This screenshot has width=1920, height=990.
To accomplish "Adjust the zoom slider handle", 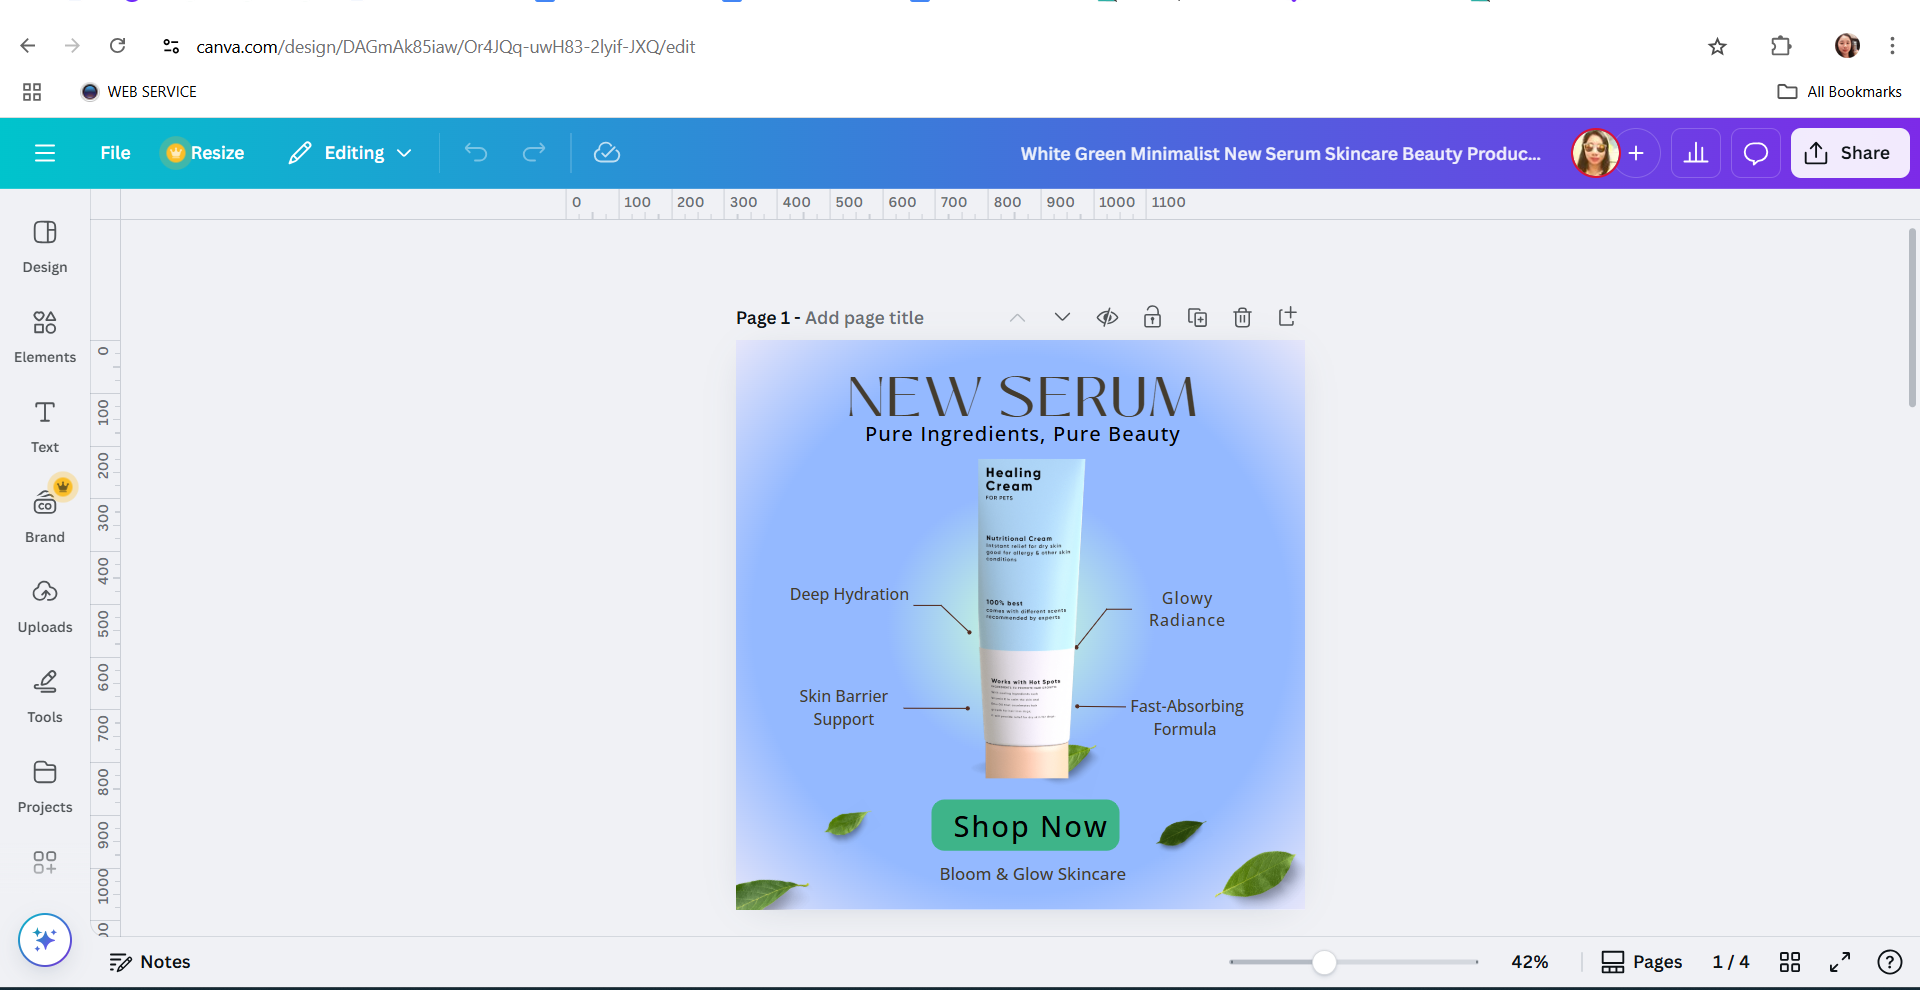I will coord(1324,962).
